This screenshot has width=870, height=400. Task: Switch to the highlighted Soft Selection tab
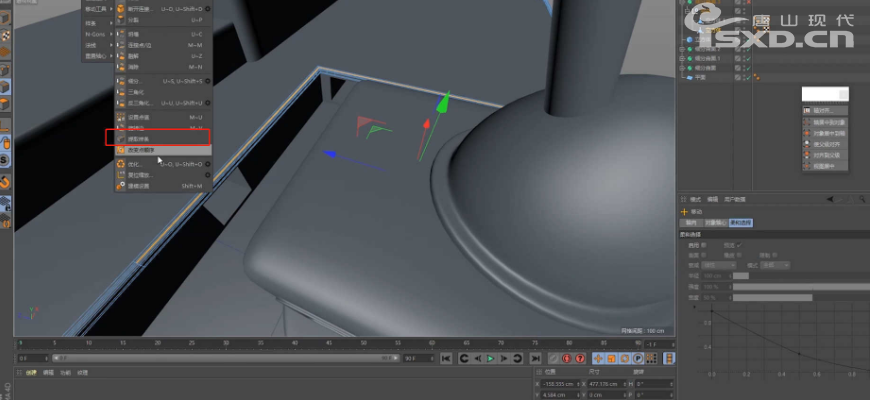(x=740, y=222)
